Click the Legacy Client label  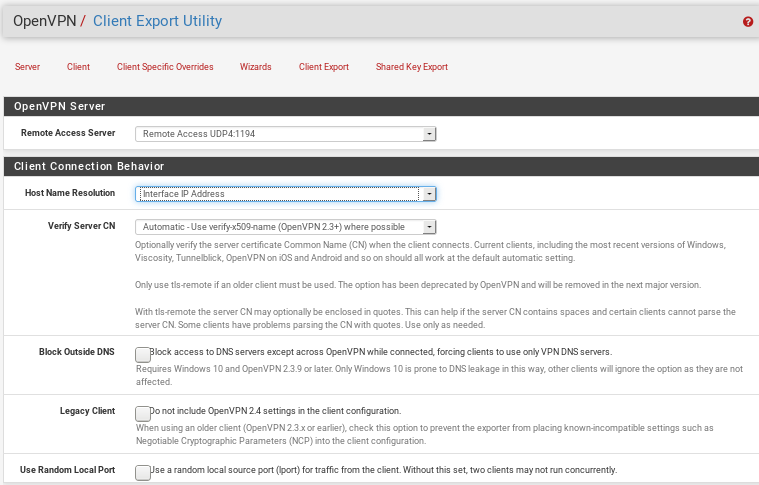(87, 411)
